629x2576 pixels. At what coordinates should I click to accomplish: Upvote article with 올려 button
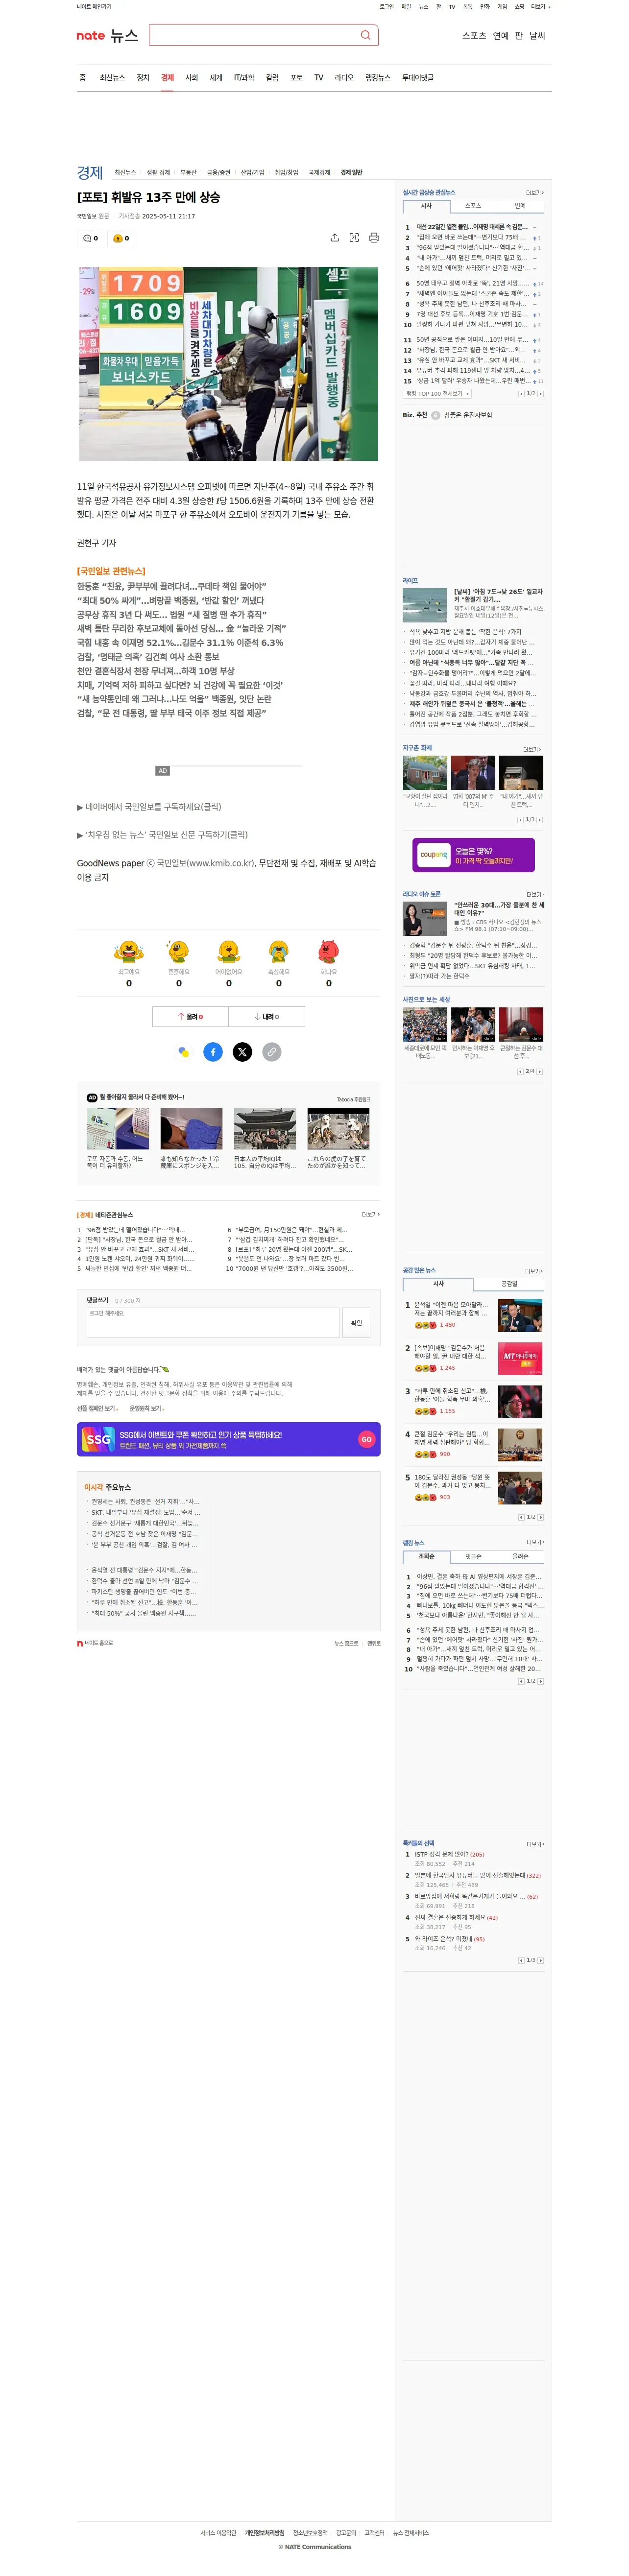pyautogui.click(x=190, y=1016)
